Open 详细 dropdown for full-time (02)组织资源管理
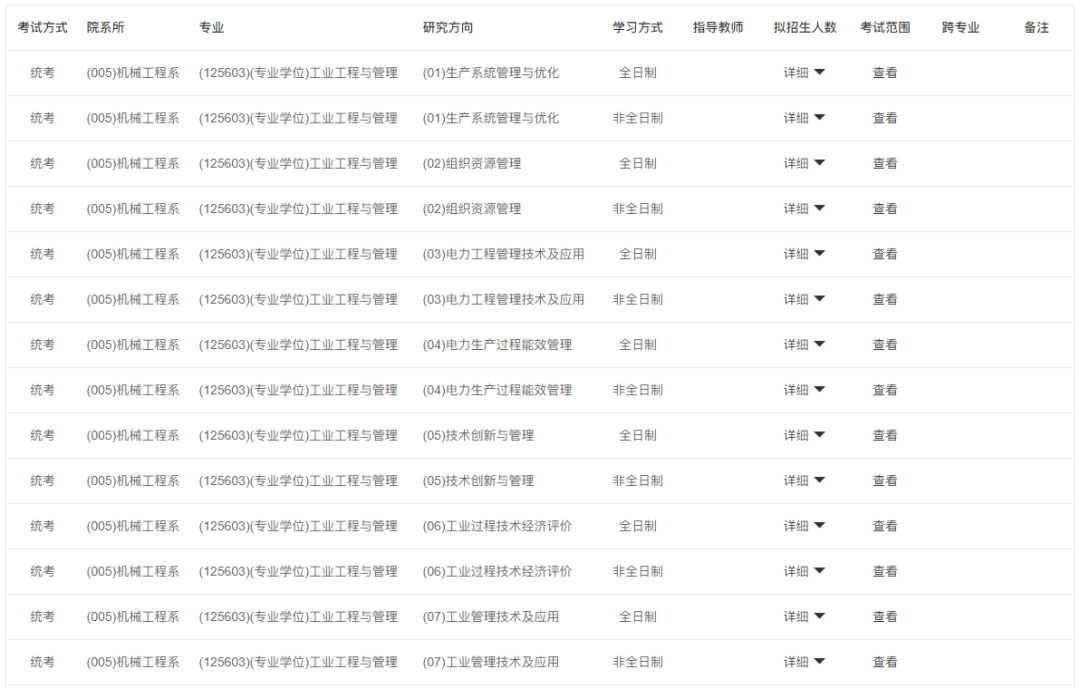Viewport: 1080px width, 689px height. click(x=804, y=163)
